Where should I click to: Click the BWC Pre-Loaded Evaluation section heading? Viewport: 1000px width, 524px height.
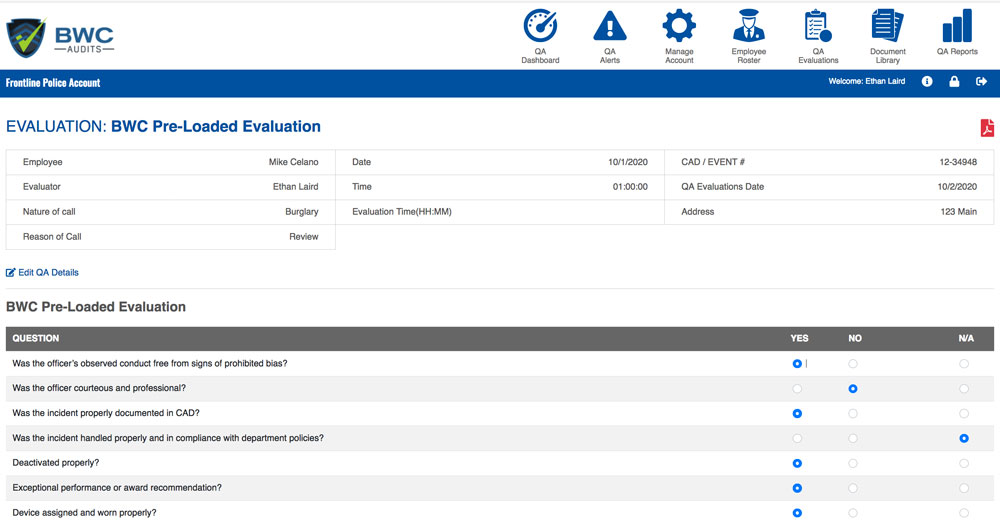pos(96,307)
